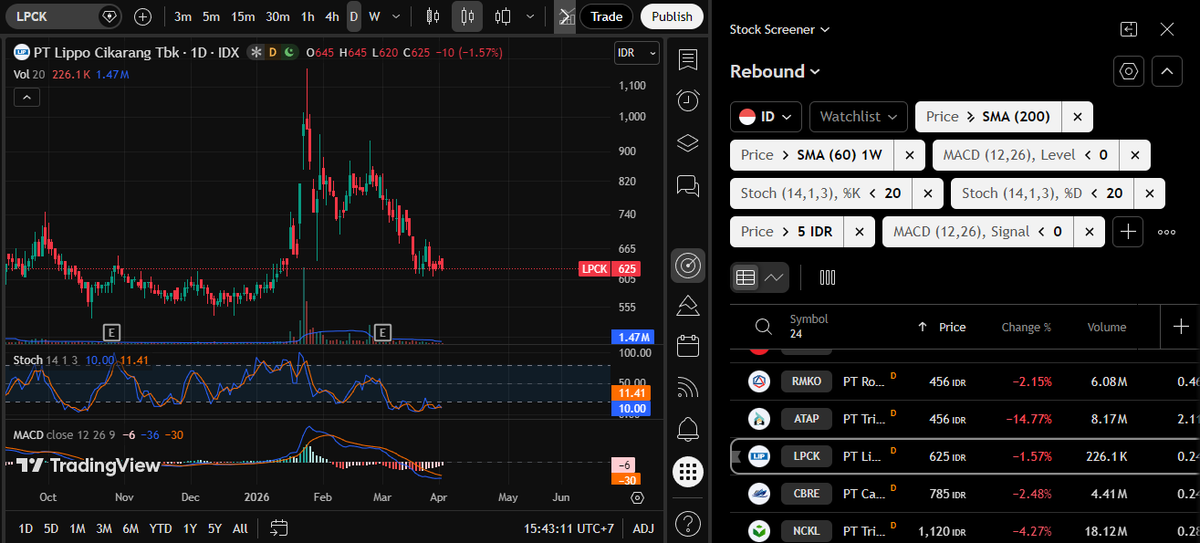The image size is (1200, 543).
Task: Set date range to 6M
Action: point(131,528)
